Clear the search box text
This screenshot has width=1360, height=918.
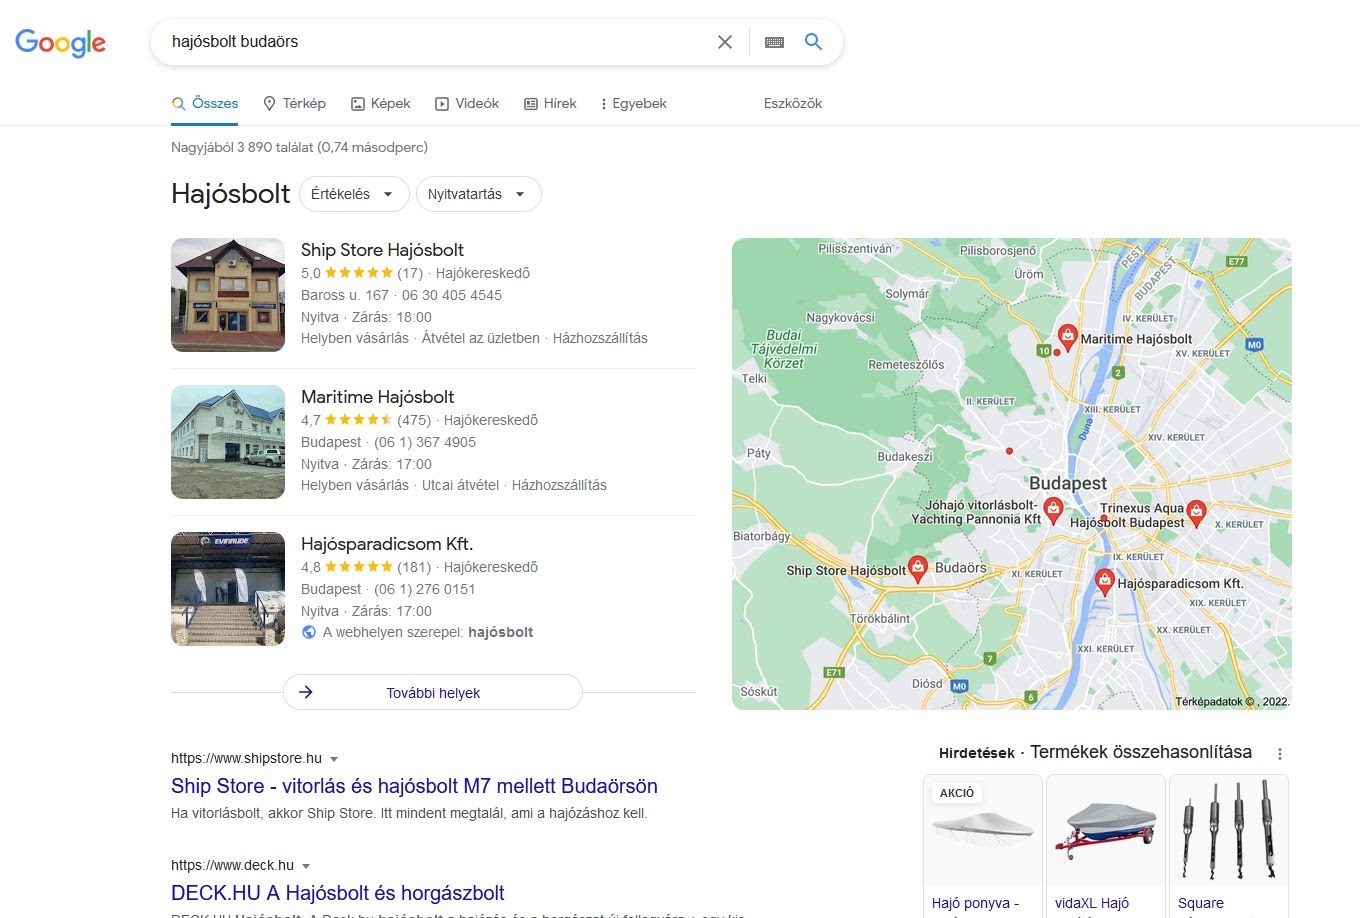click(x=725, y=42)
